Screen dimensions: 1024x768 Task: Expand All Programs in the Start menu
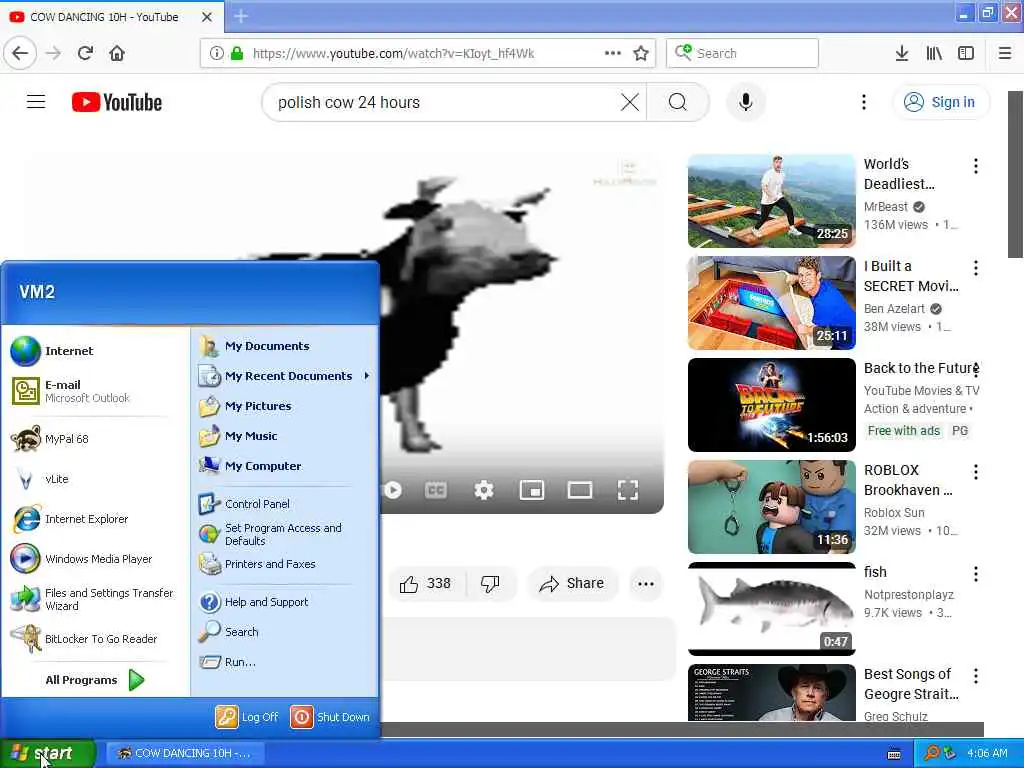[95, 680]
